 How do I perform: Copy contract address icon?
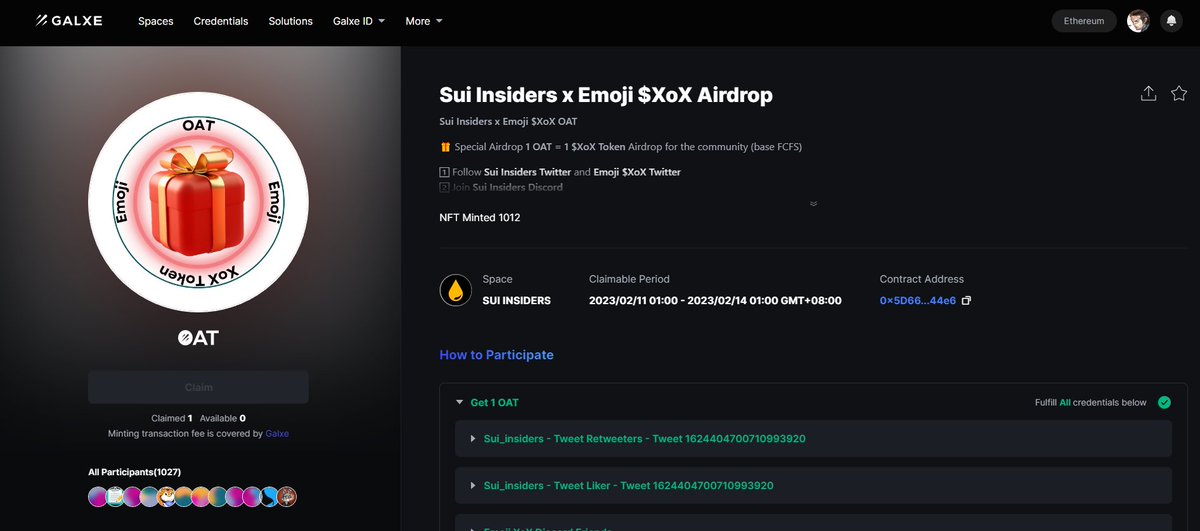[966, 300]
